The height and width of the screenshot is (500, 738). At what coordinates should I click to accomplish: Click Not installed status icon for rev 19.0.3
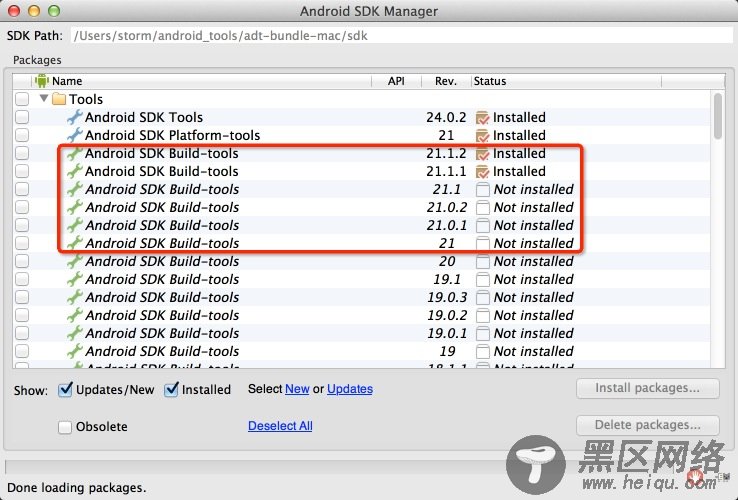482,298
